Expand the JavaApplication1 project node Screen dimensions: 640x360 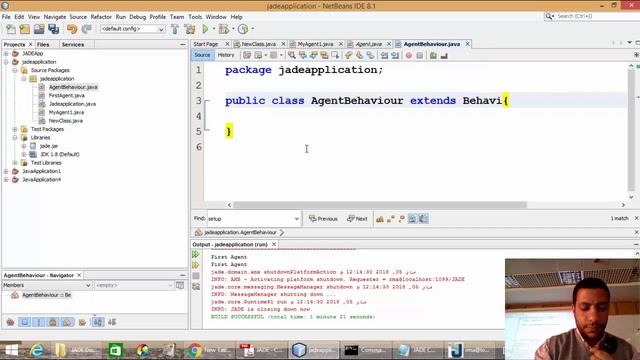tap(6, 171)
